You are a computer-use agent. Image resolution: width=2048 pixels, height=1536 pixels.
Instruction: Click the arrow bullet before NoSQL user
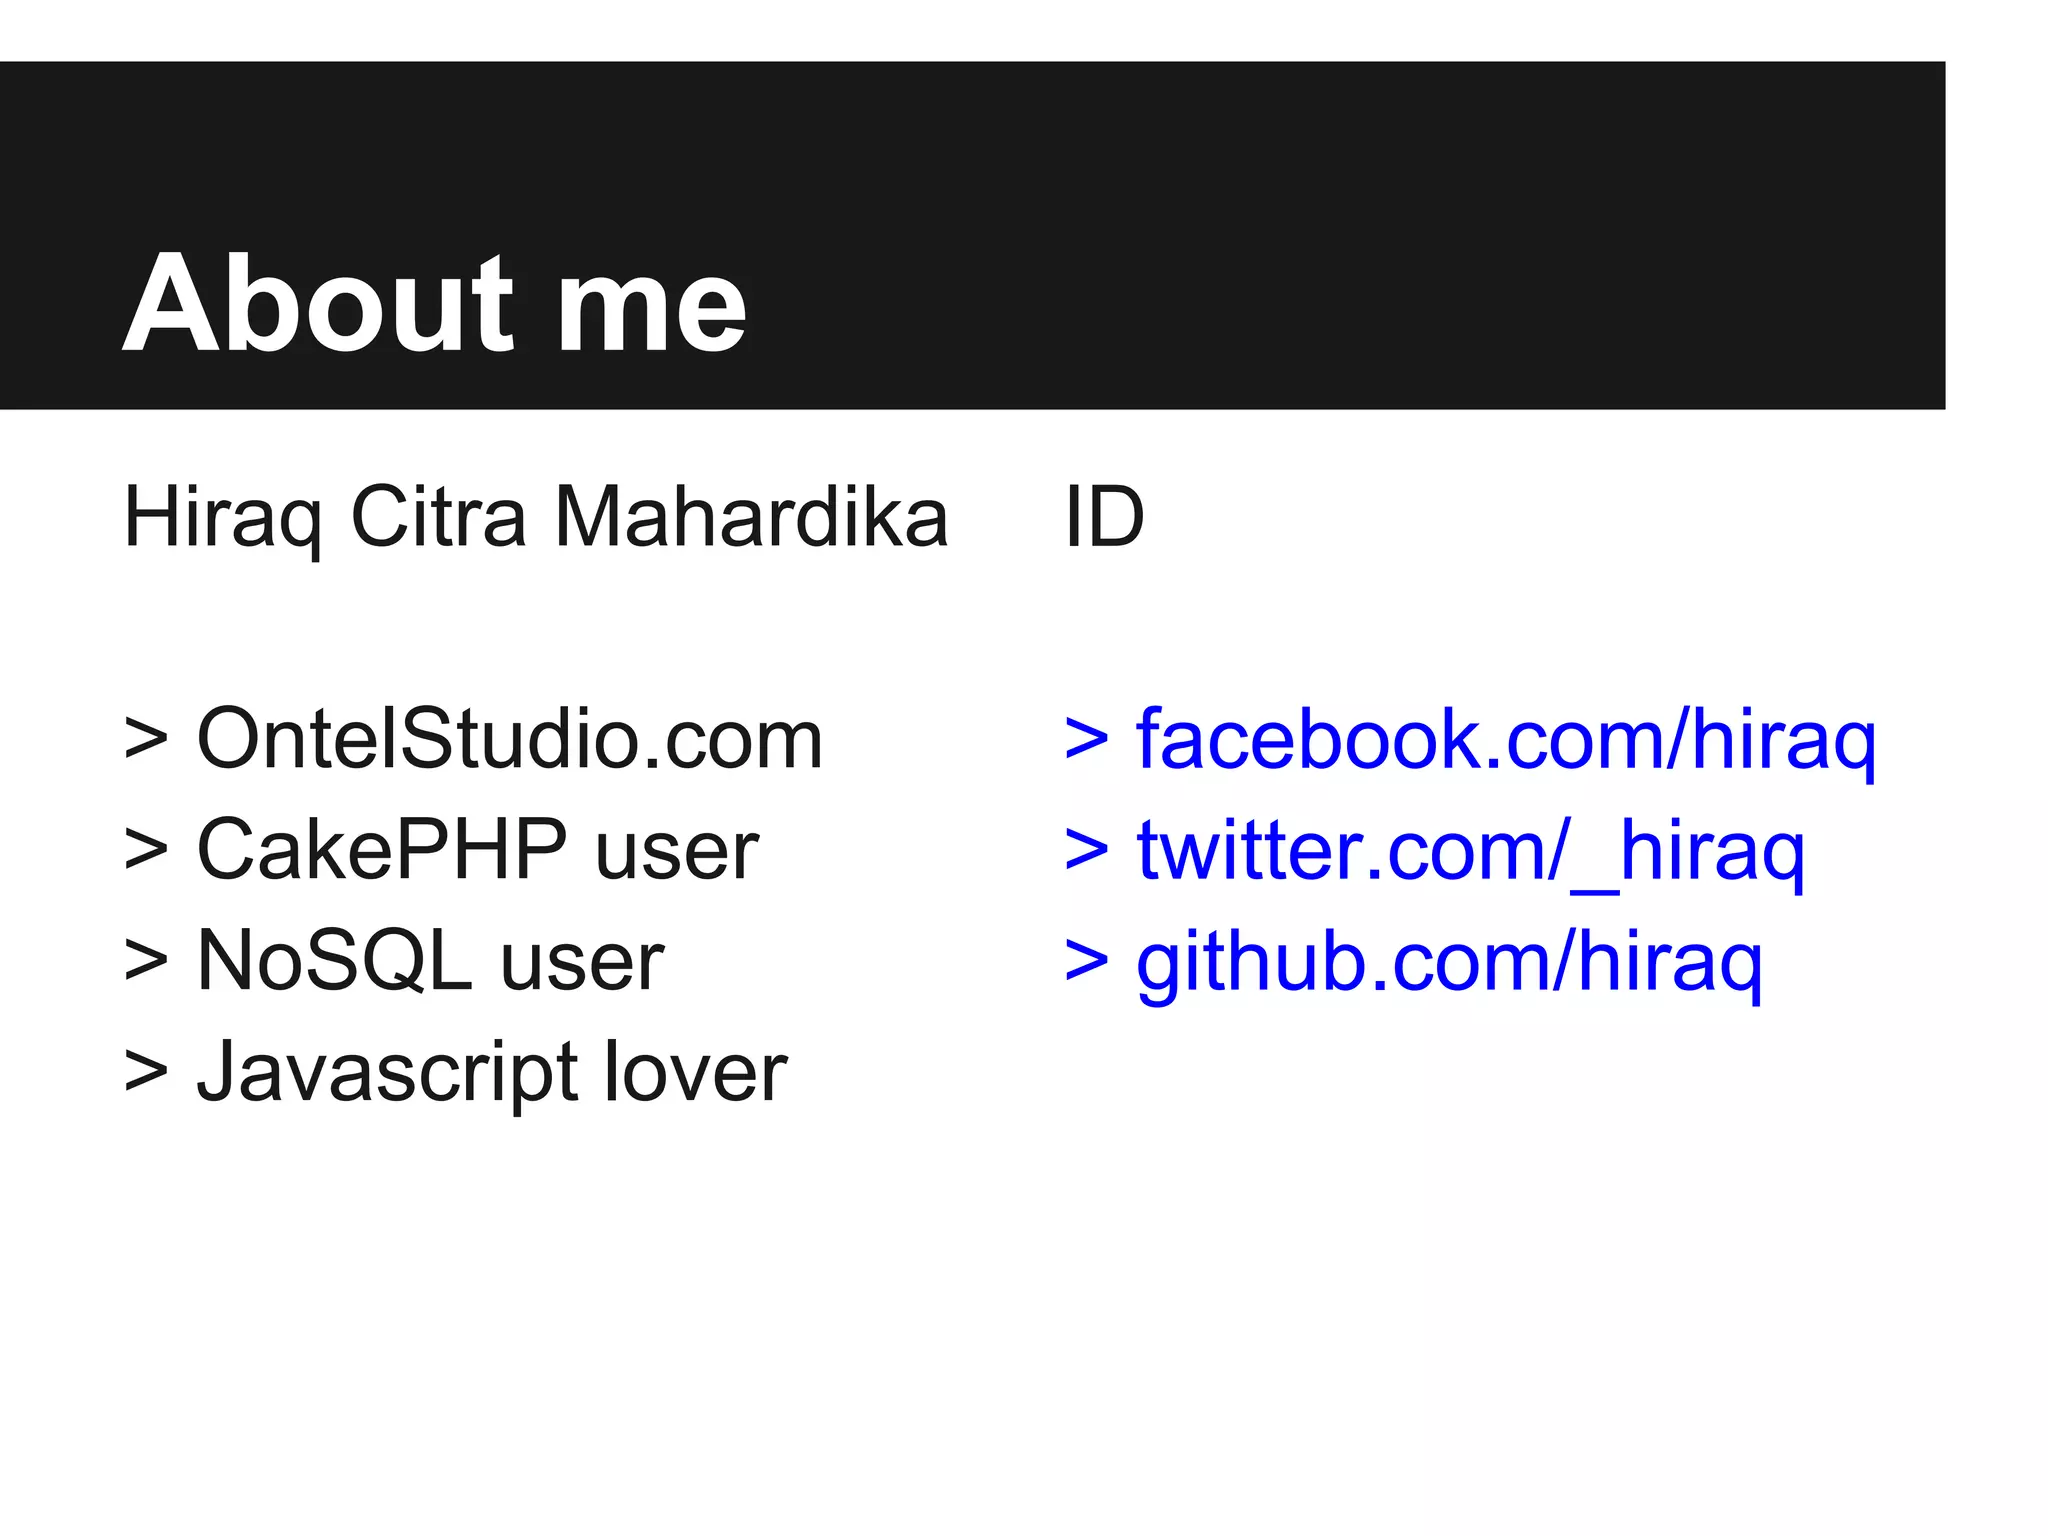(146, 963)
